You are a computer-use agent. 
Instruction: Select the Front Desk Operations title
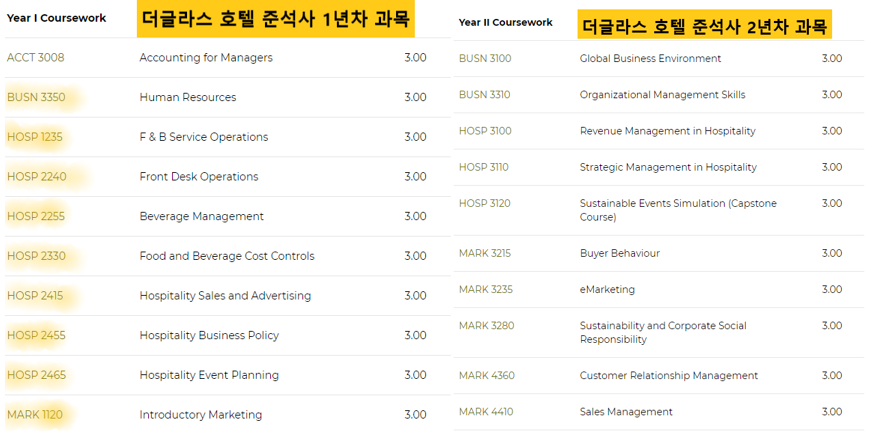click(x=199, y=177)
